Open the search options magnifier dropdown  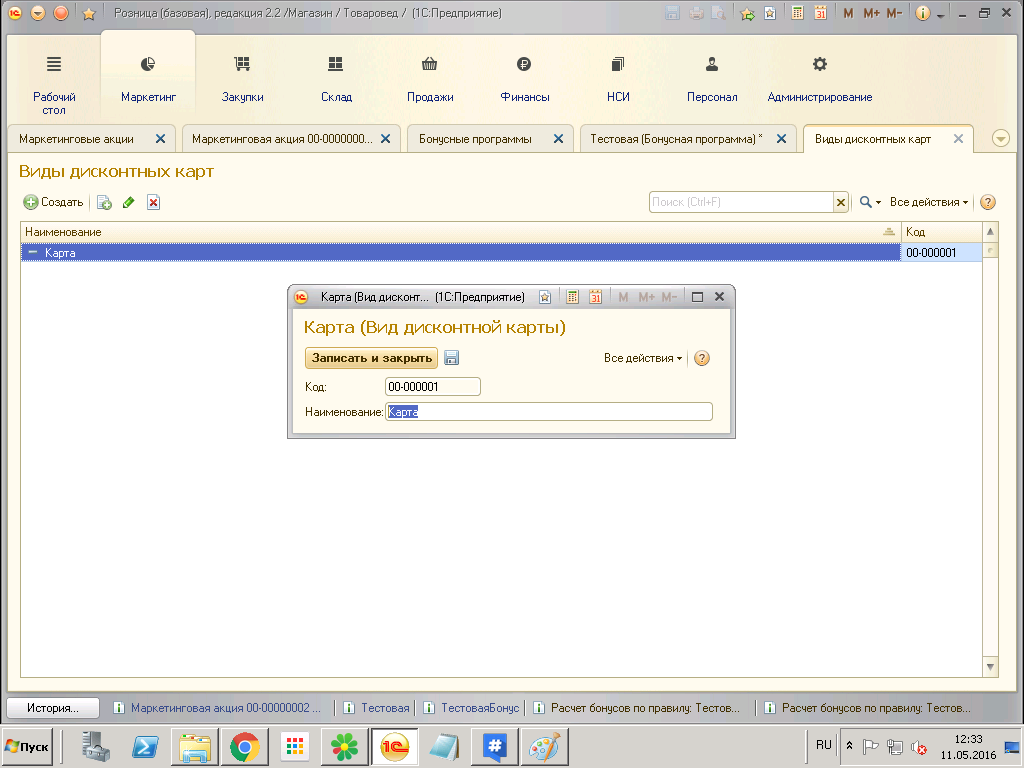coord(870,202)
